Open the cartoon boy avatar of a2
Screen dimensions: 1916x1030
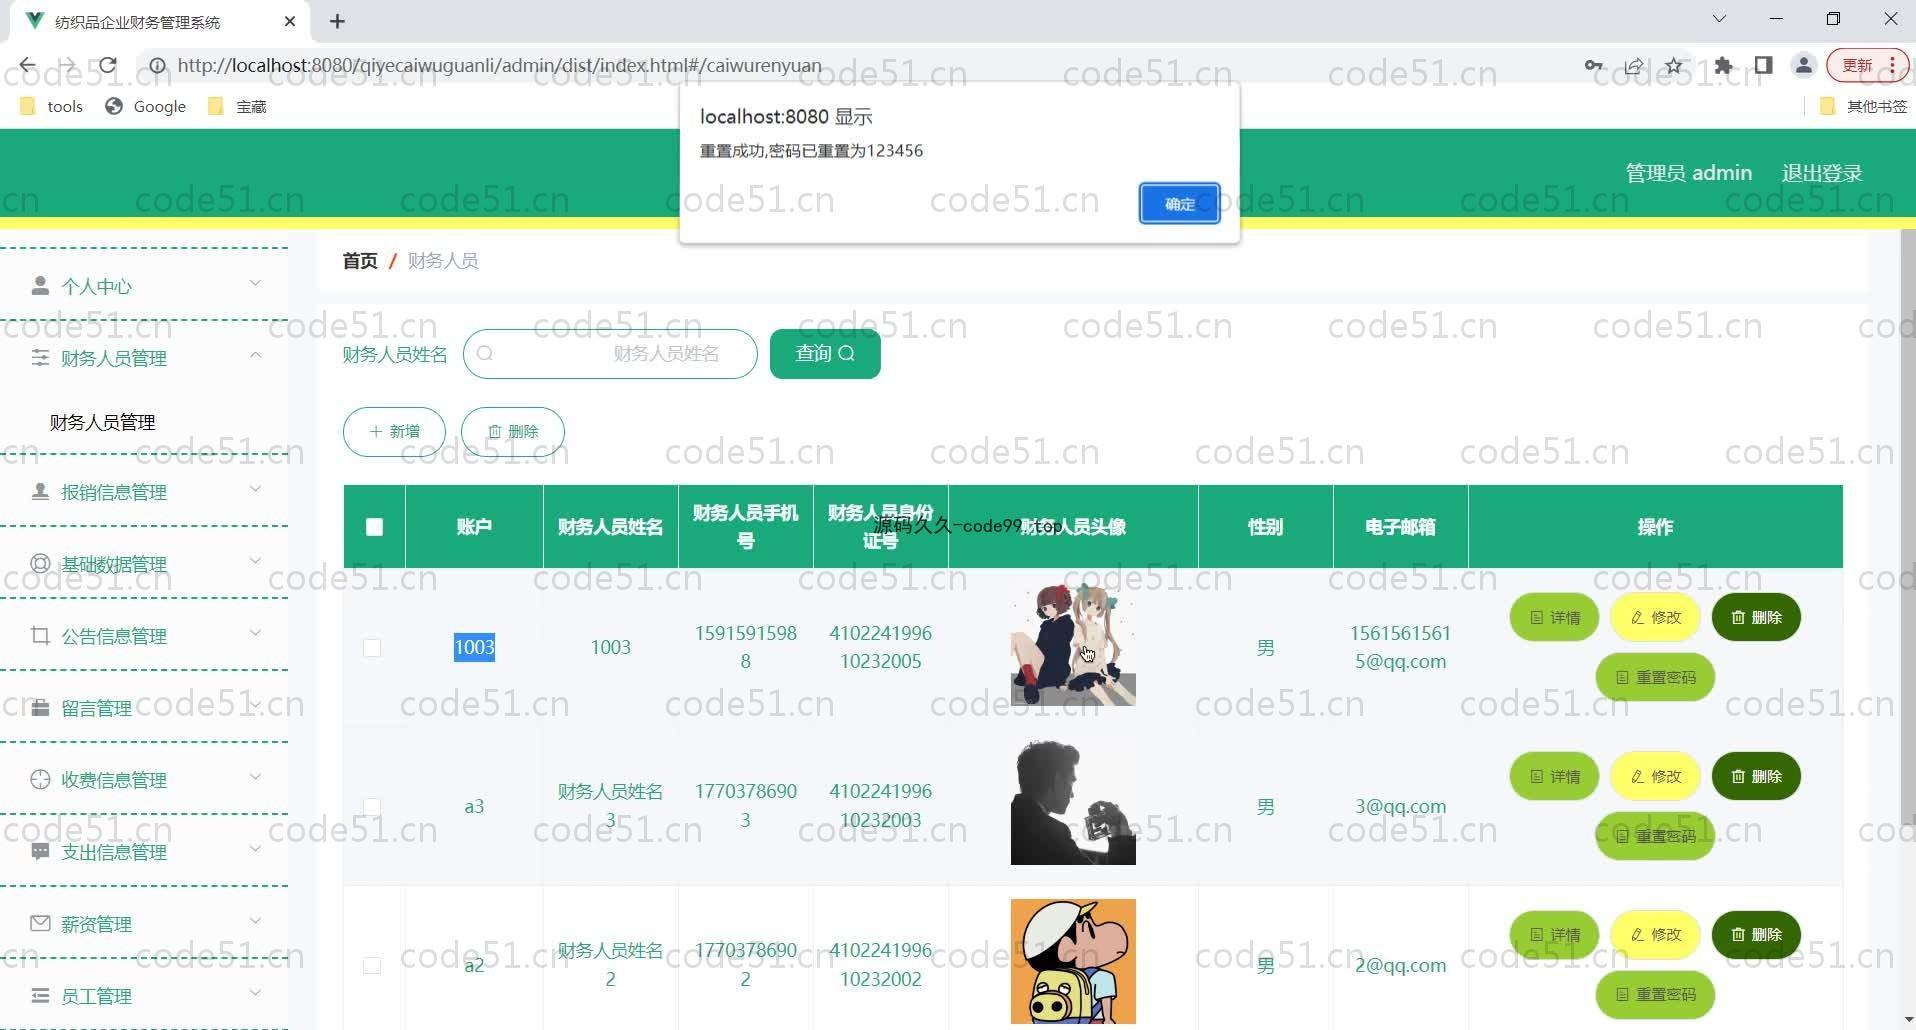point(1073,962)
